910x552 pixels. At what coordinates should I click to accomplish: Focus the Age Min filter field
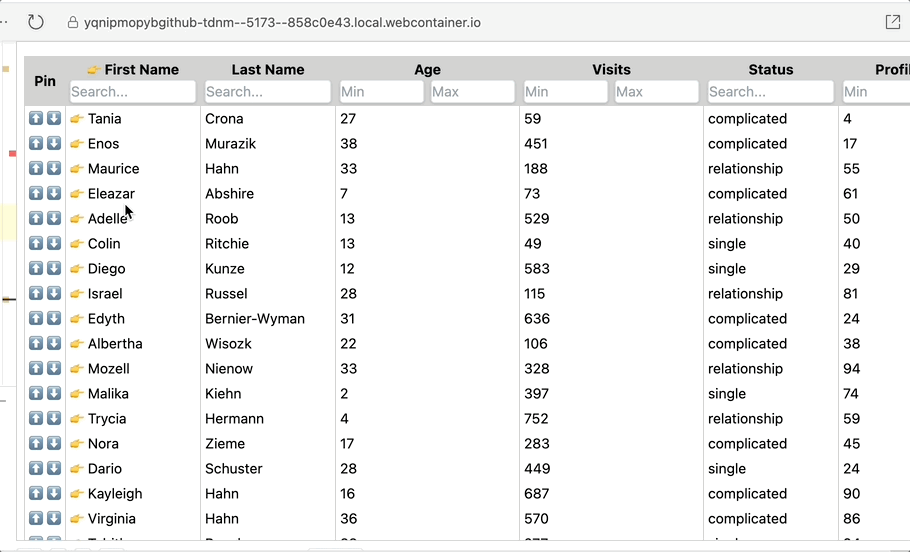click(x=382, y=92)
